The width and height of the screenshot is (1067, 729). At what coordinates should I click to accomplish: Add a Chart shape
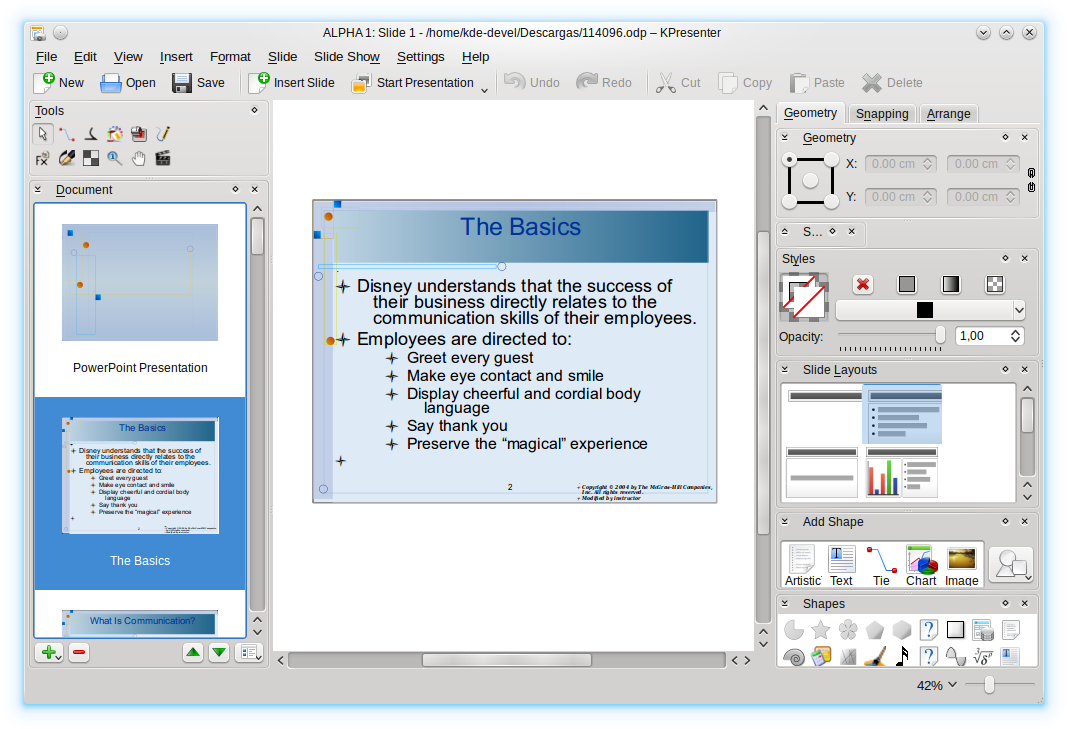920,565
